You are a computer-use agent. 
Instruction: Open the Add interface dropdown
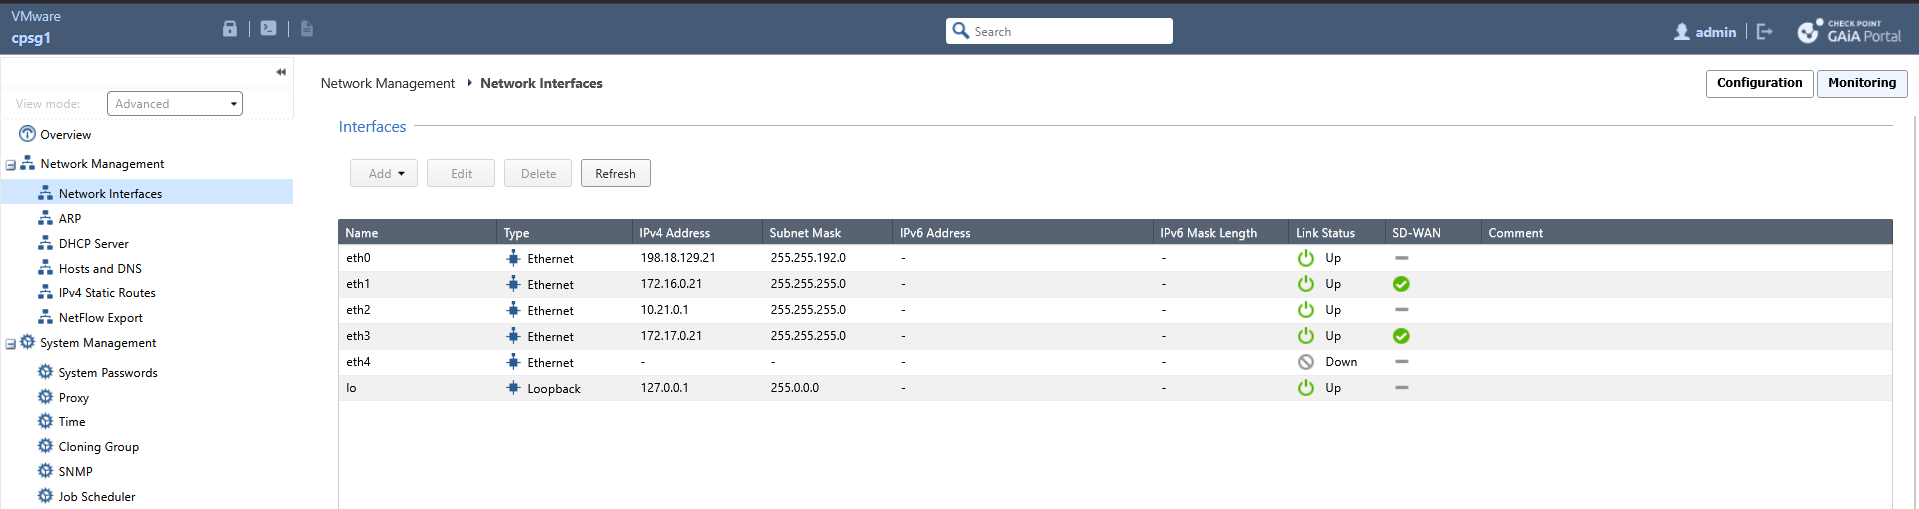point(384,174)
